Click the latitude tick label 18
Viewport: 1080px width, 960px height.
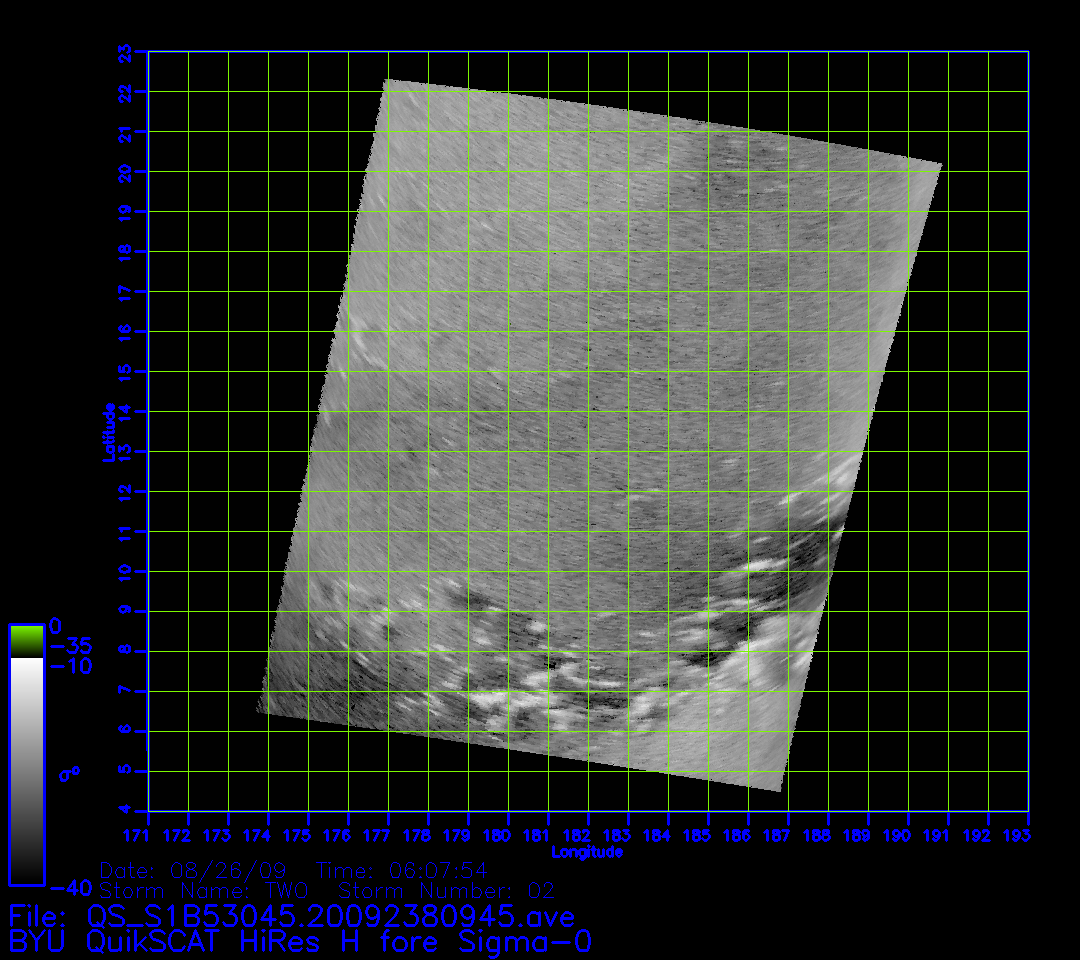point(125,252)
